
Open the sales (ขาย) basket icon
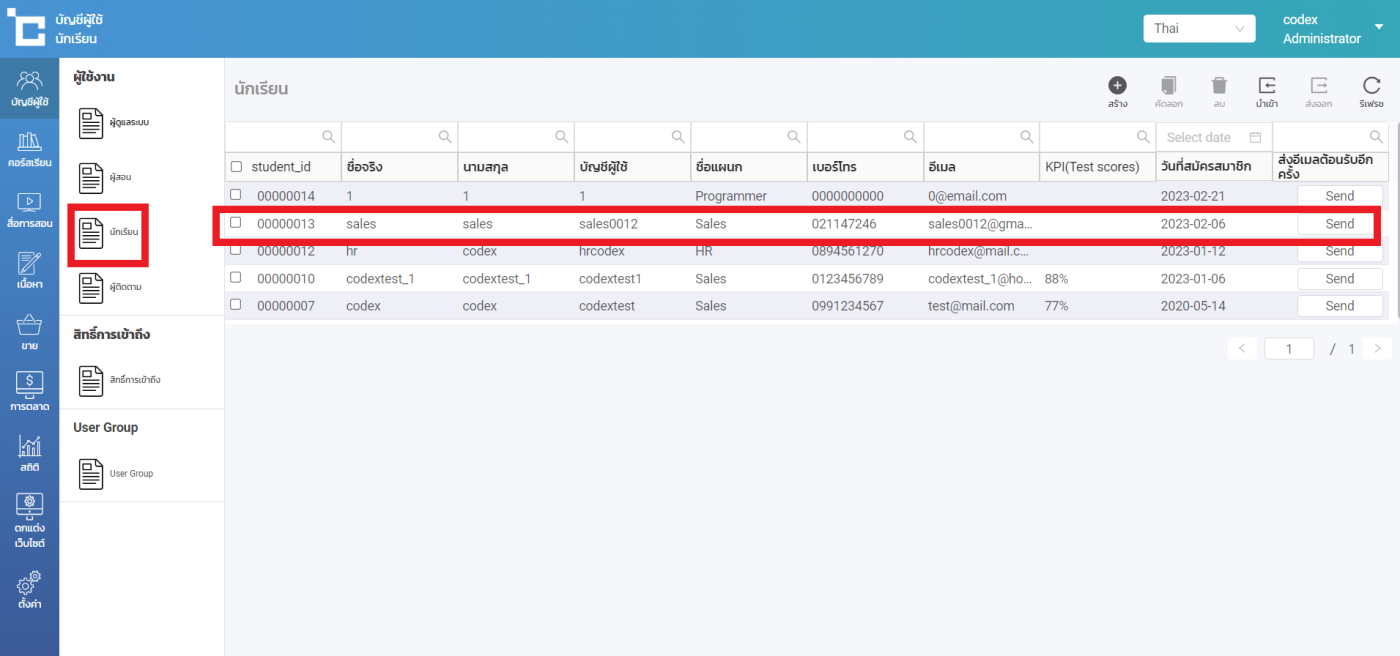(29, 331)
